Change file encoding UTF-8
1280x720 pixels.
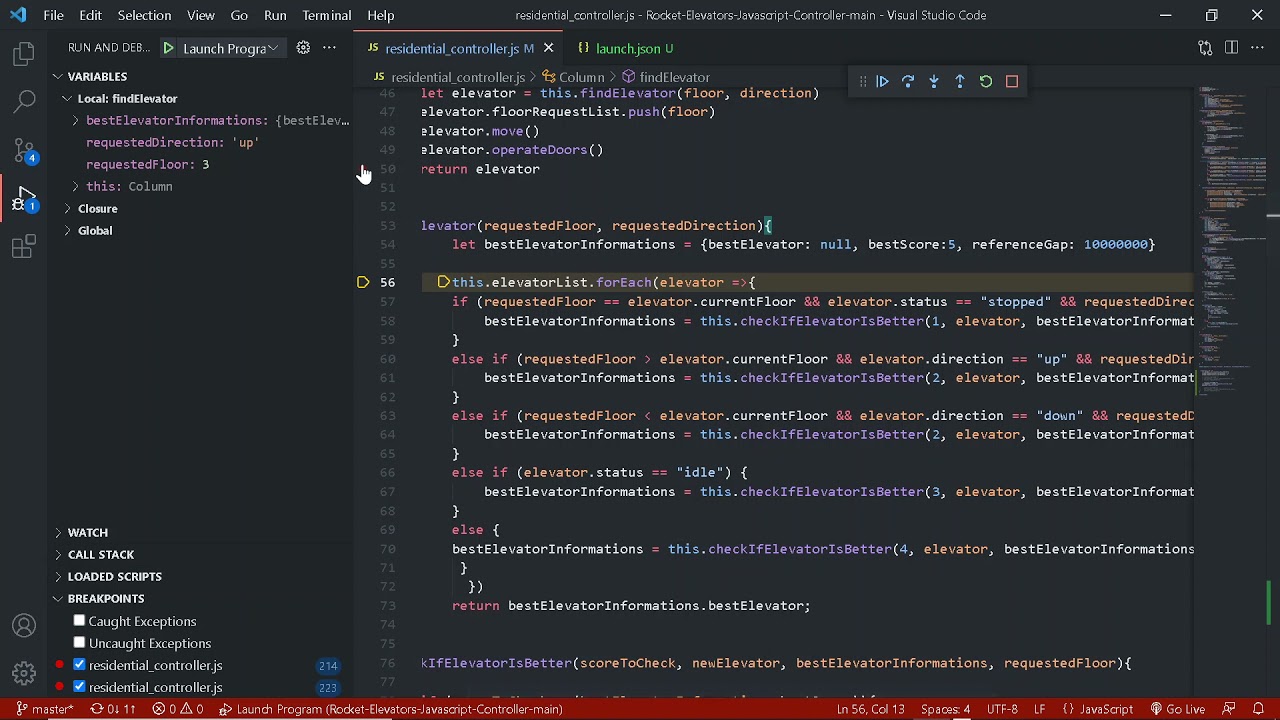[1002, 710]
